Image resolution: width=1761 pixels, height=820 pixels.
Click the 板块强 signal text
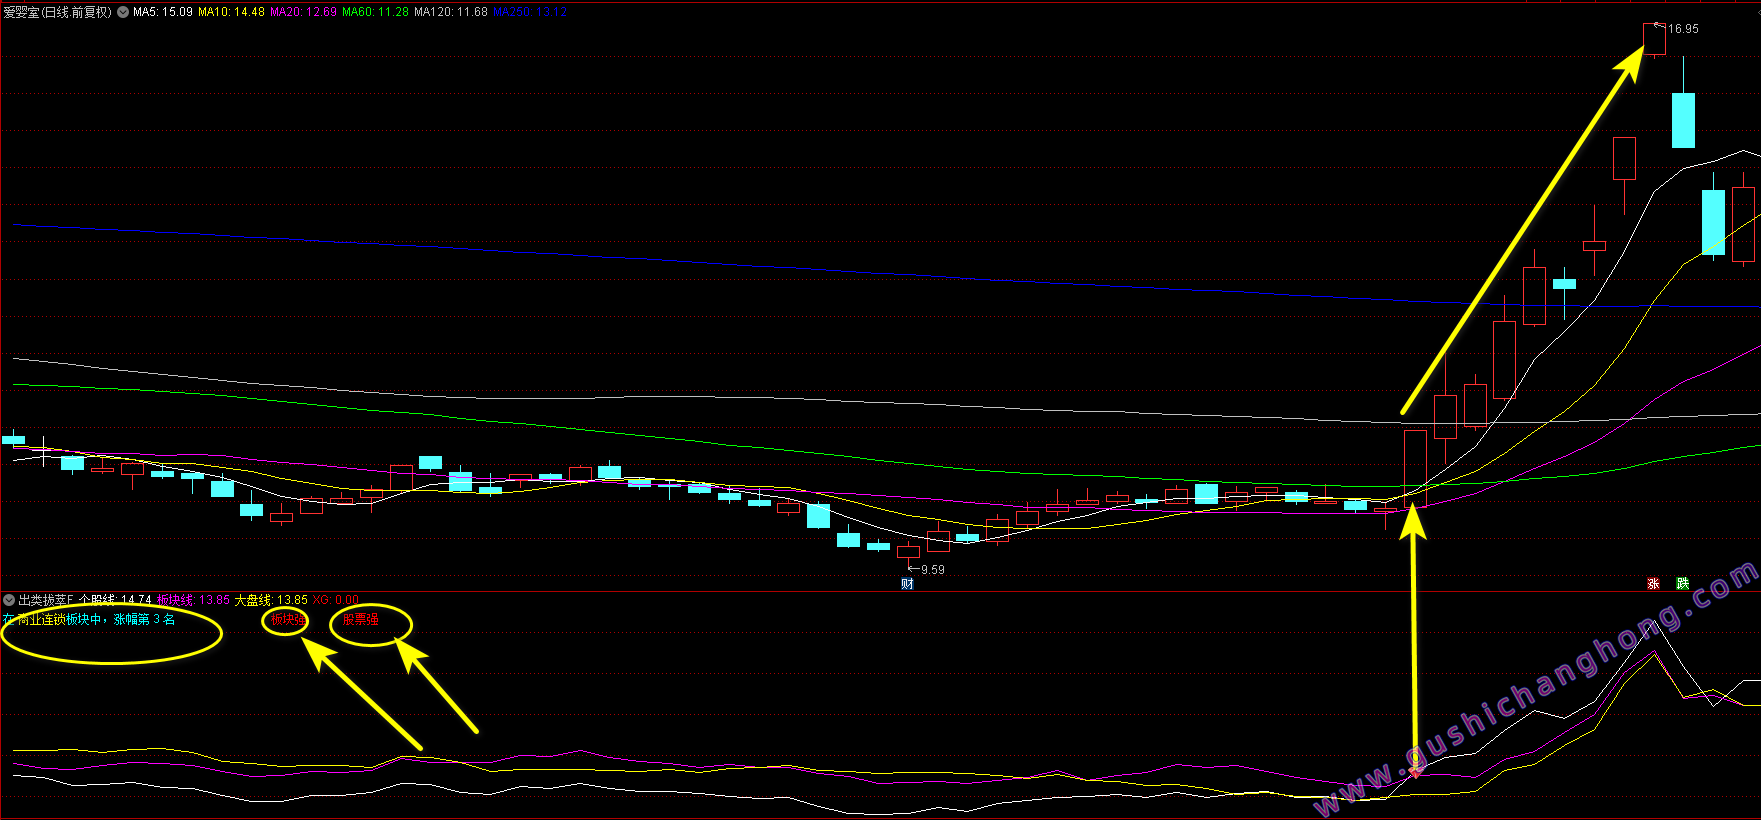(287, 620)
